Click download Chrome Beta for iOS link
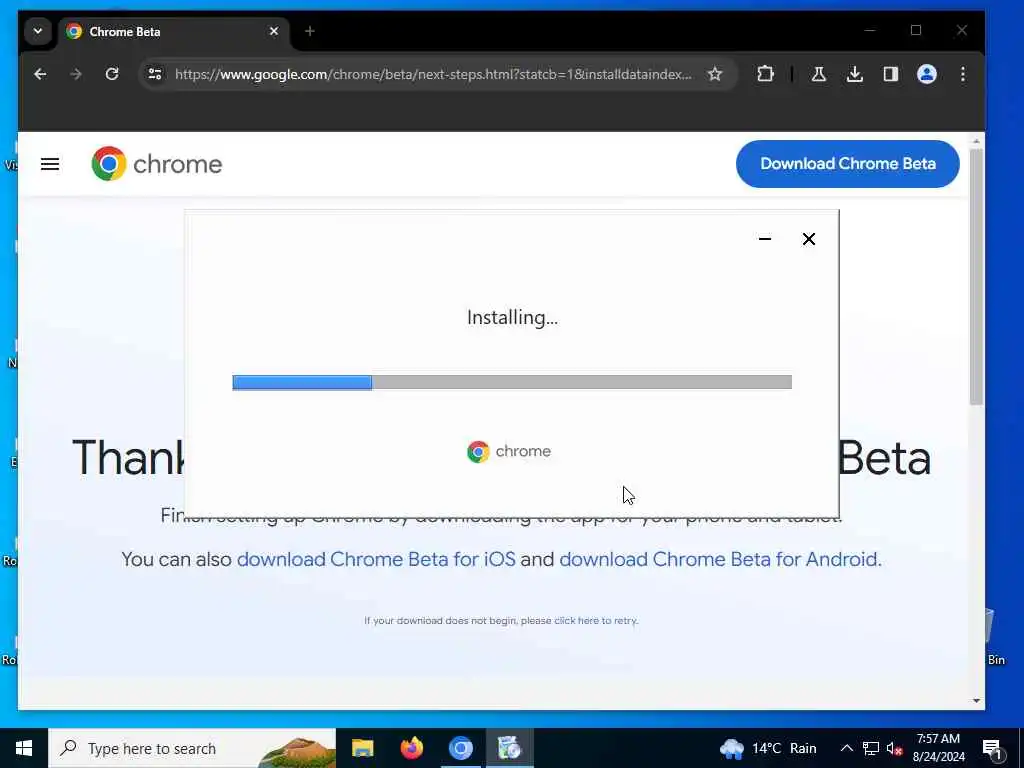The image size is (1024, 768). pyautogui.click(x=376, y=560)
